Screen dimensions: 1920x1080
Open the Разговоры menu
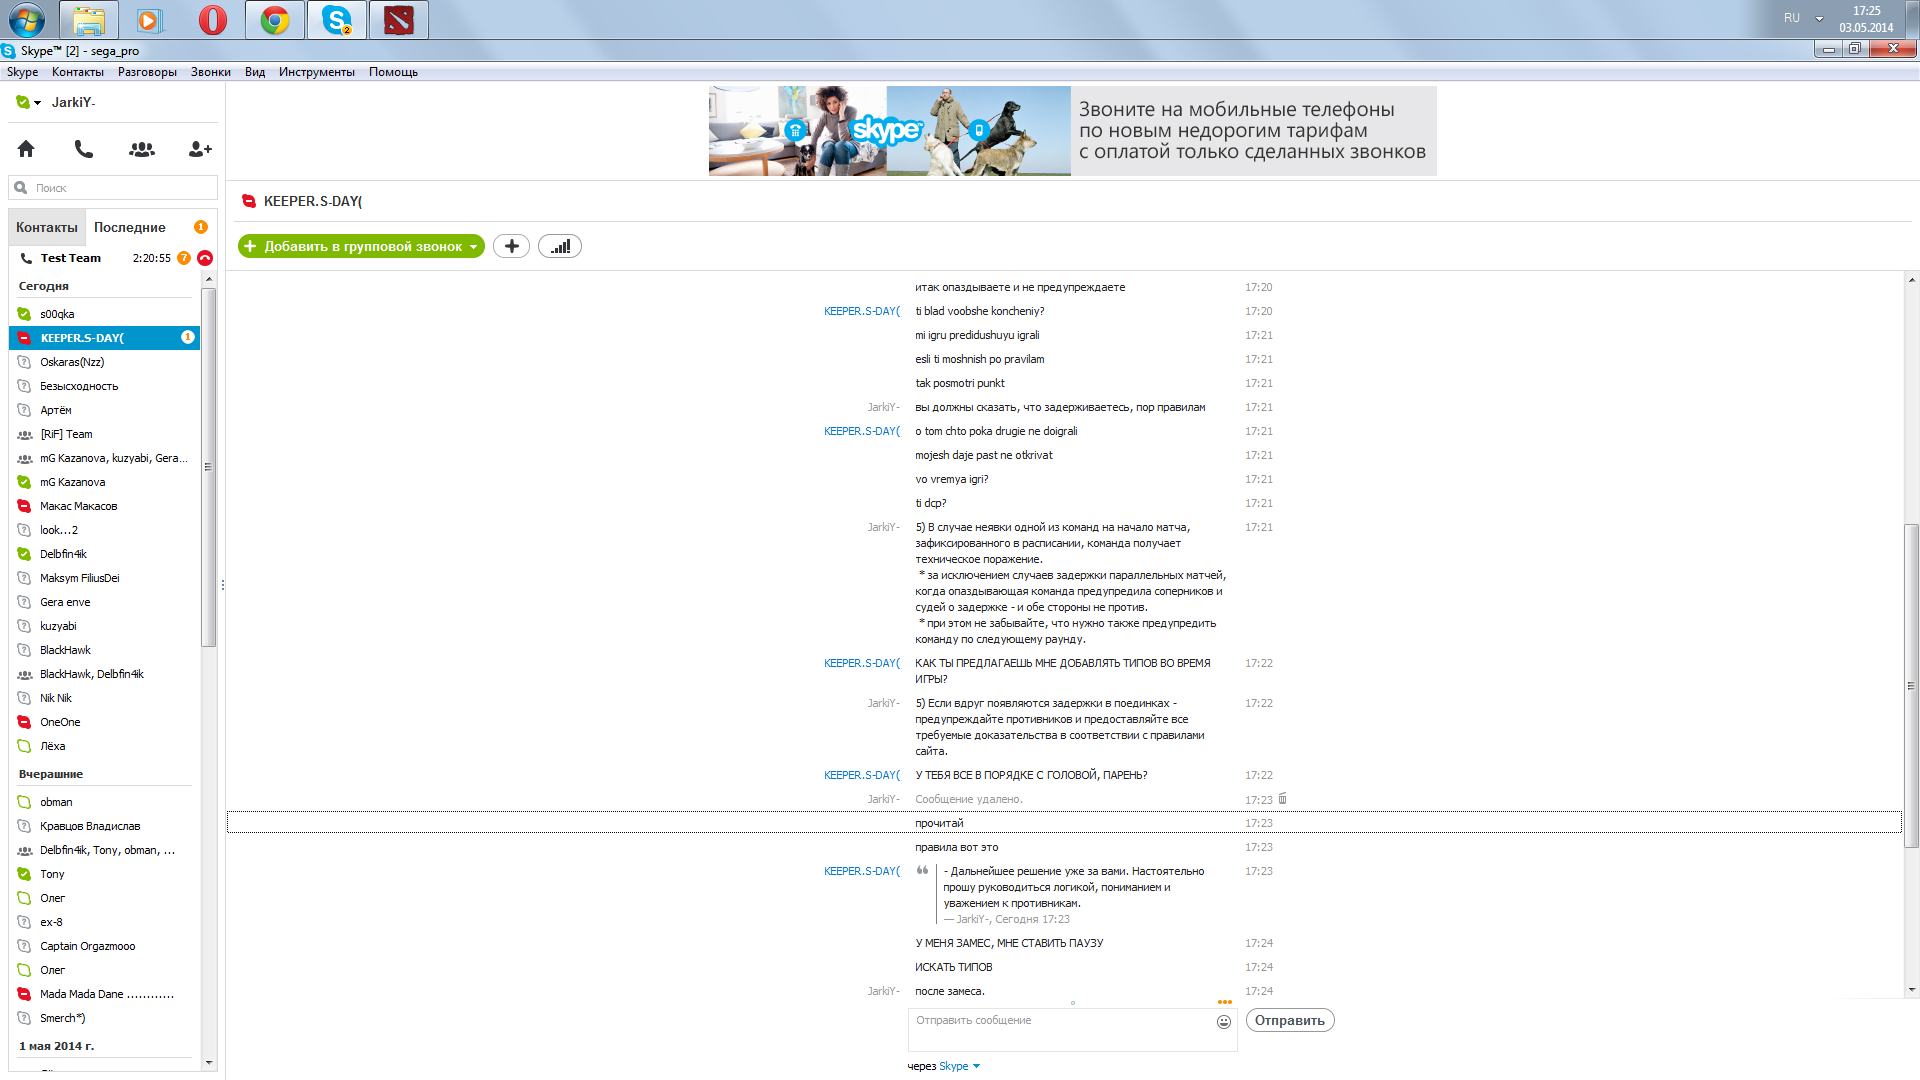pos(147,72)
